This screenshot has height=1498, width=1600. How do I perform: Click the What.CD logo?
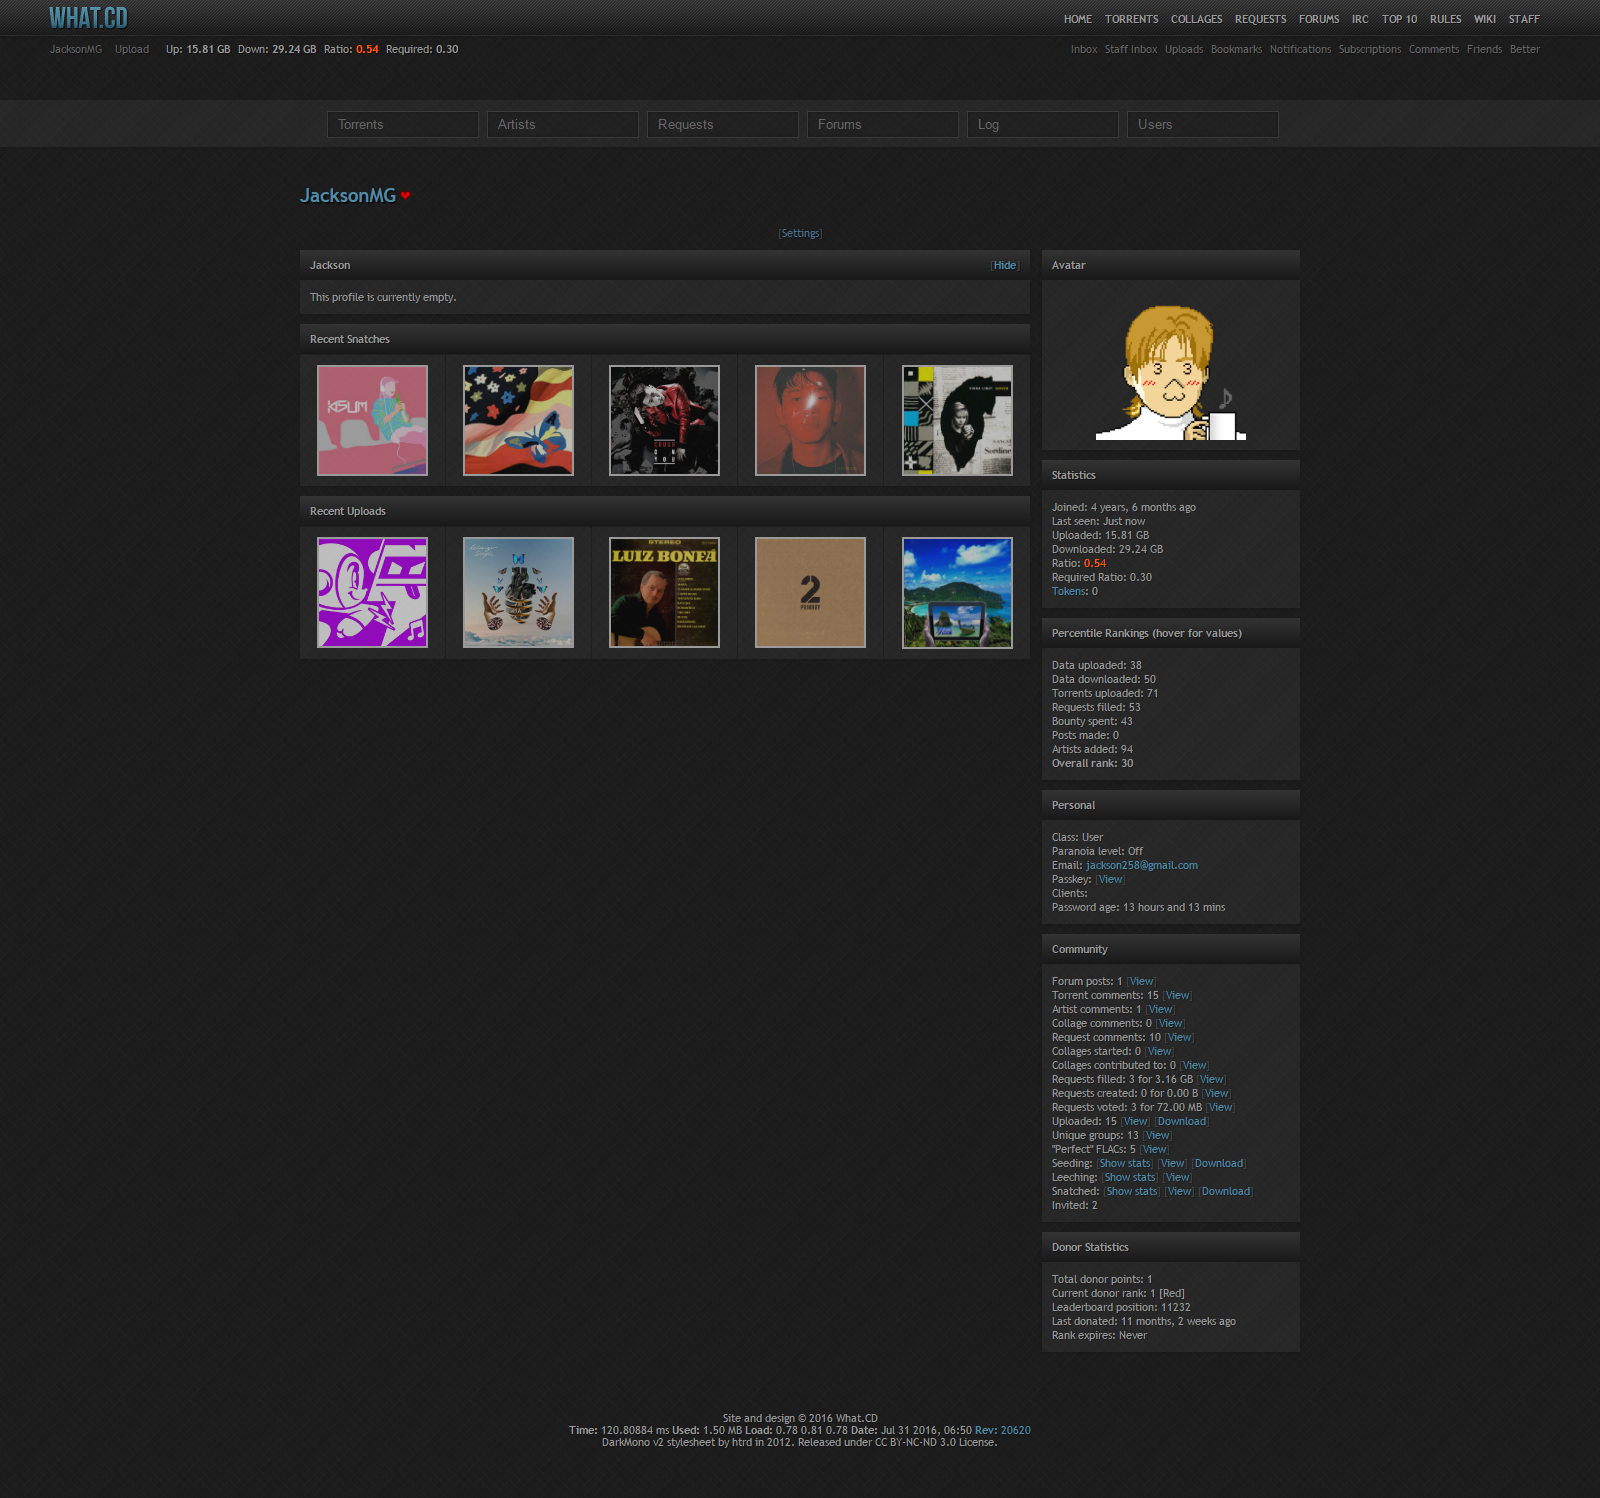point(89,18)
